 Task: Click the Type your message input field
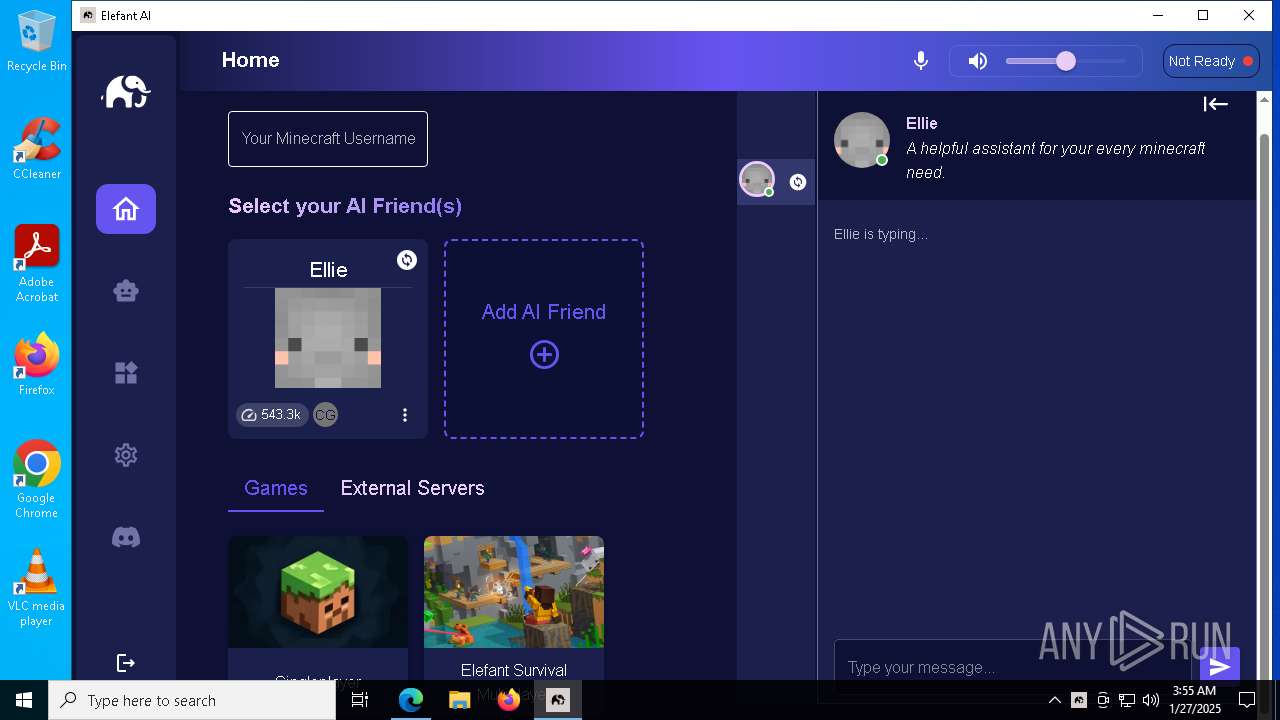point(1012,667)
